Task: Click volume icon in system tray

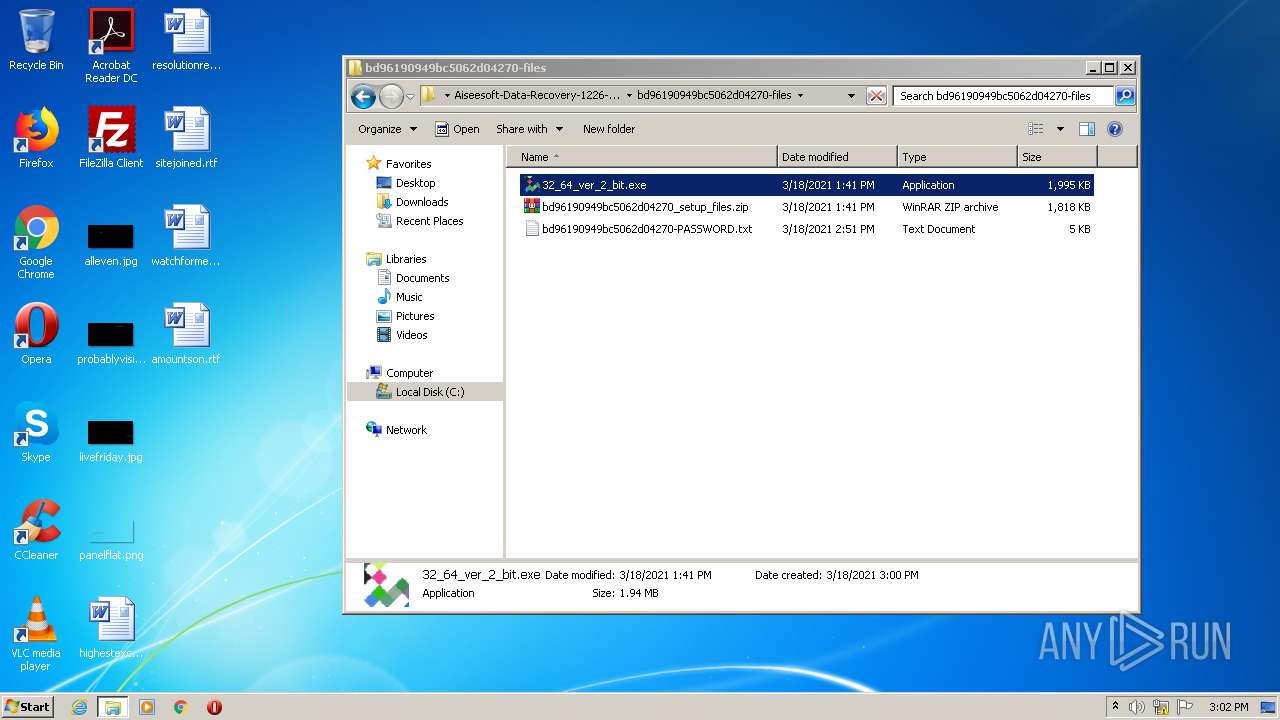Action: point(1137,707)
